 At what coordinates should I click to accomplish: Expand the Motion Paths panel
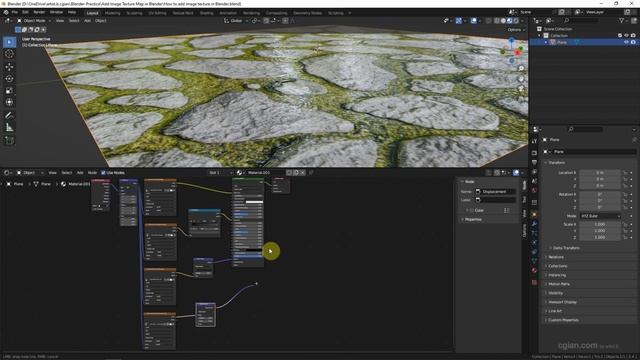pos(559,284)
